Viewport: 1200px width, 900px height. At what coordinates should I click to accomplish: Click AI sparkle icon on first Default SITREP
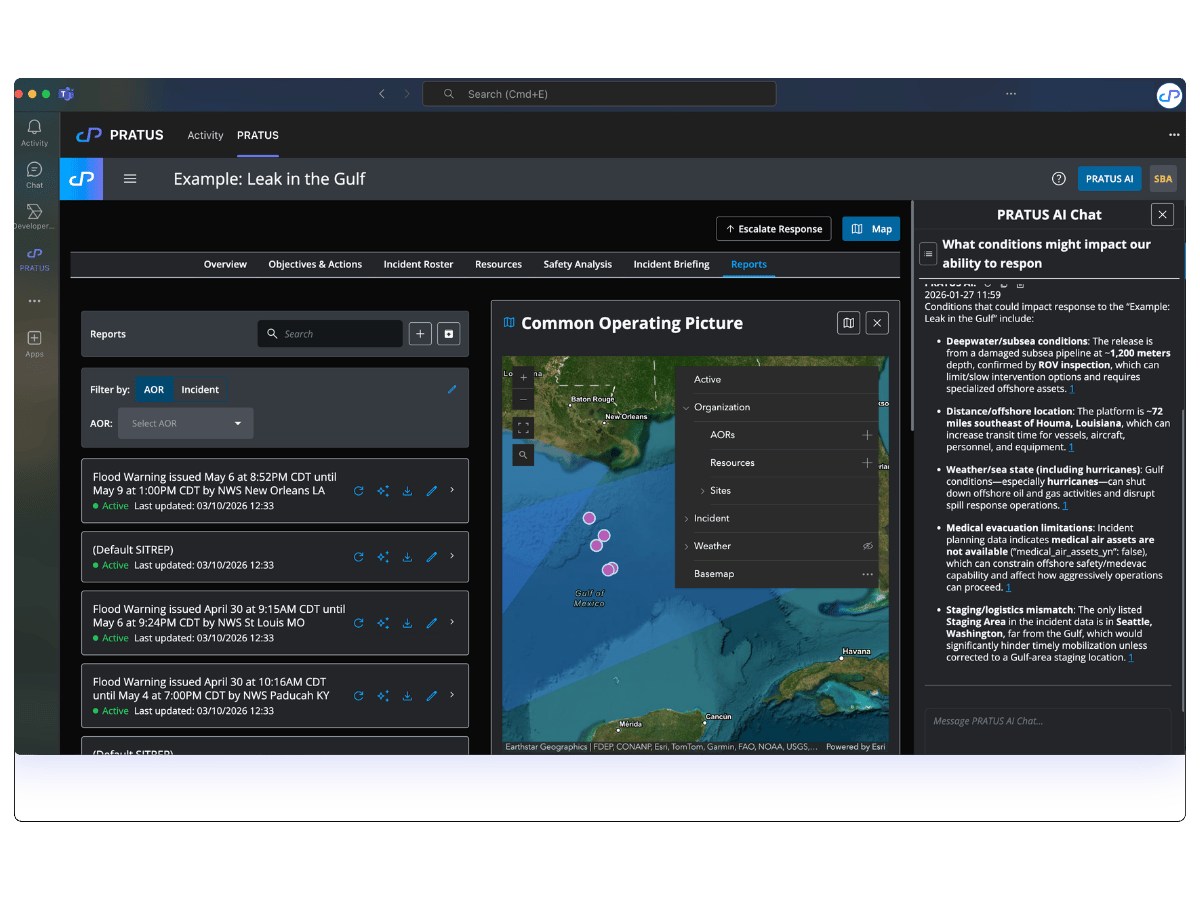[383, 557]
